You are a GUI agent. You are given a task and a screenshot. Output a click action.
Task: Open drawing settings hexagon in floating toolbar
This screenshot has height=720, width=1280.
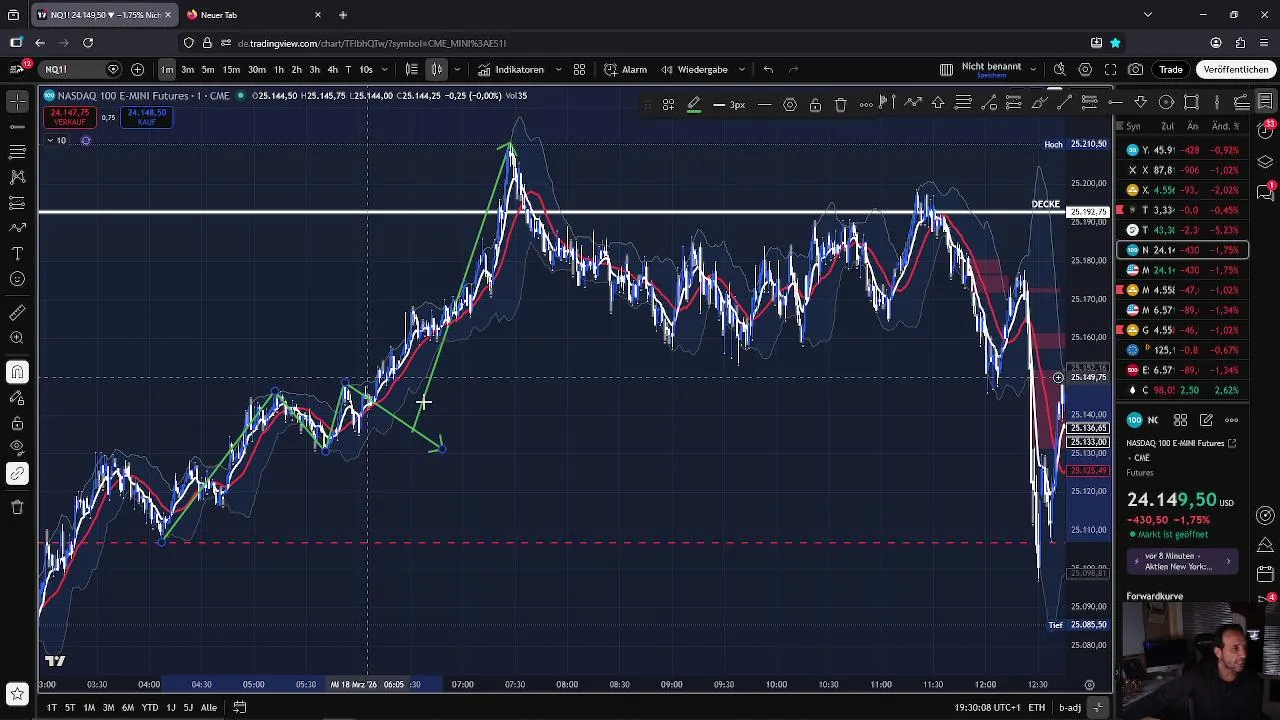[790, 104]
